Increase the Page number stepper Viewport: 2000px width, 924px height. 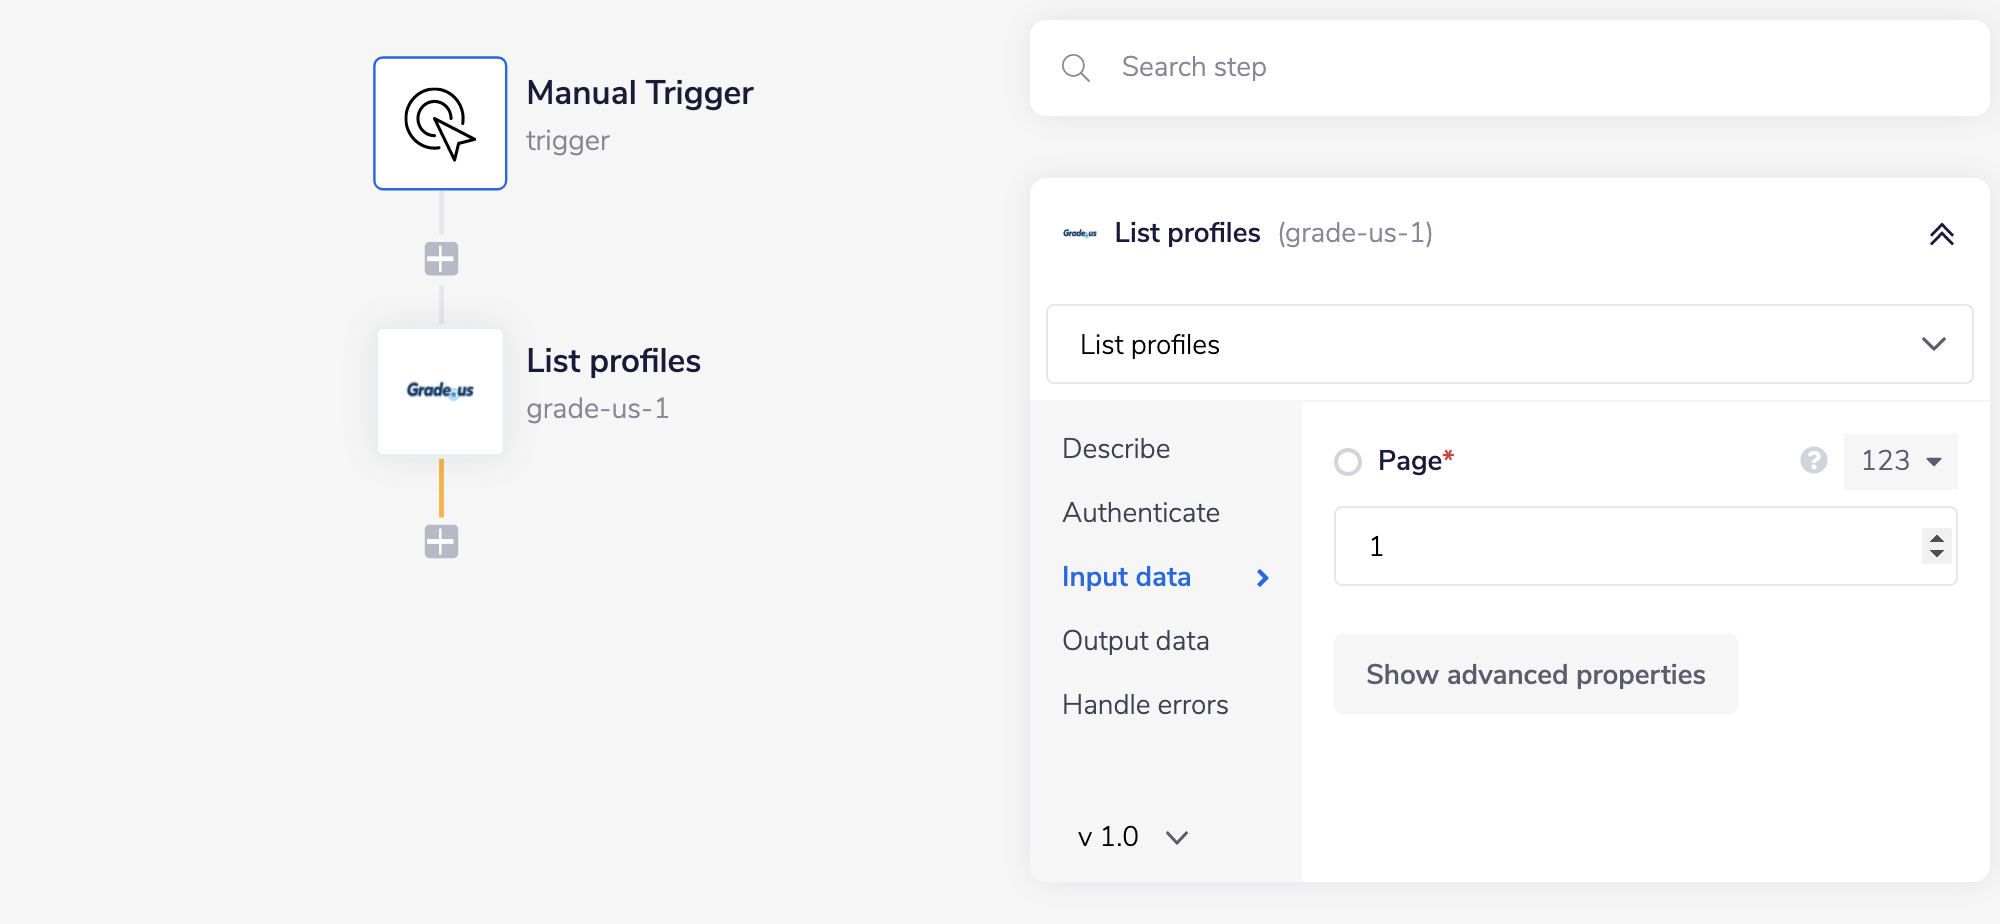pyautogui.click(x=1937, y=538)
